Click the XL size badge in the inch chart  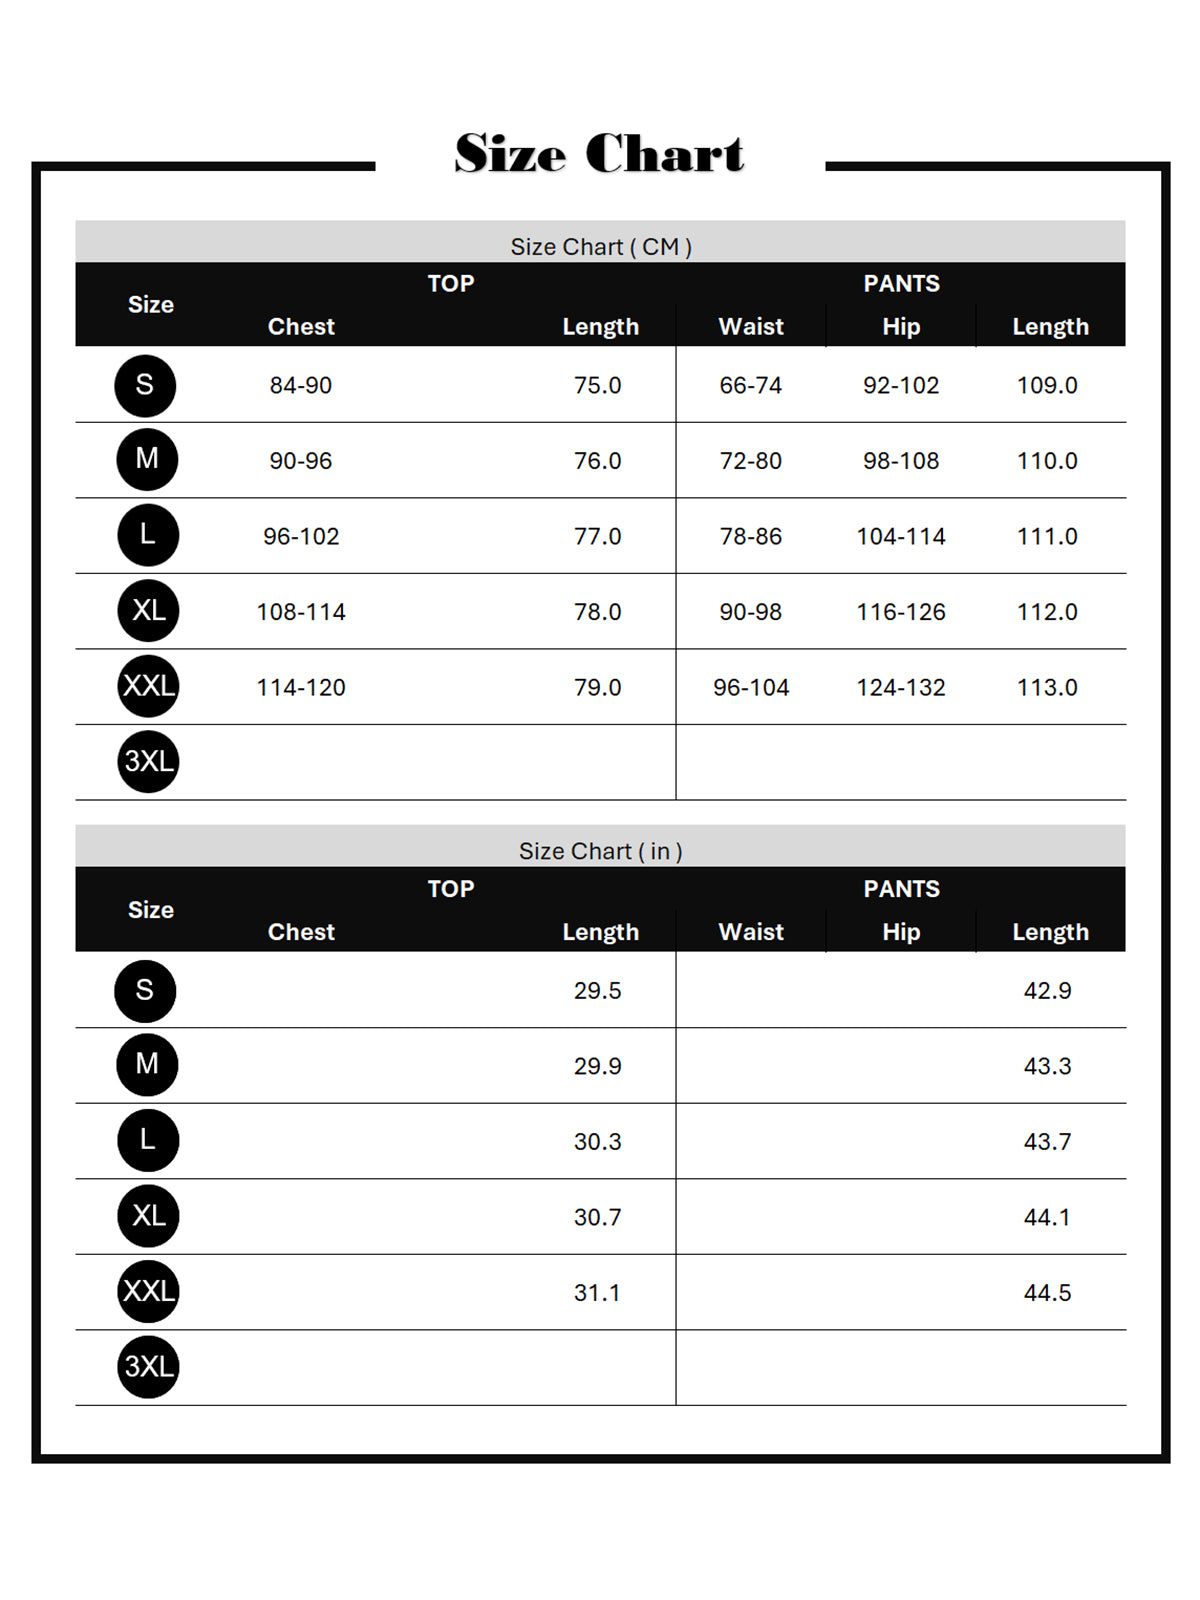coord(148,1216)
